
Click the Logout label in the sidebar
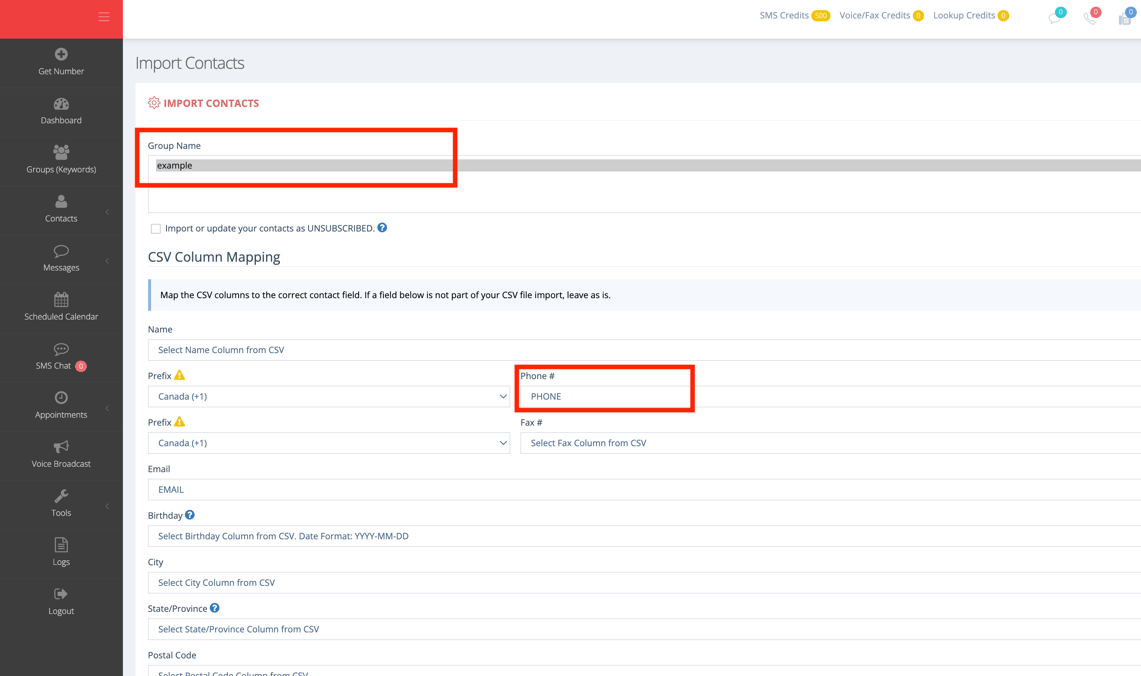coord(61,611)
